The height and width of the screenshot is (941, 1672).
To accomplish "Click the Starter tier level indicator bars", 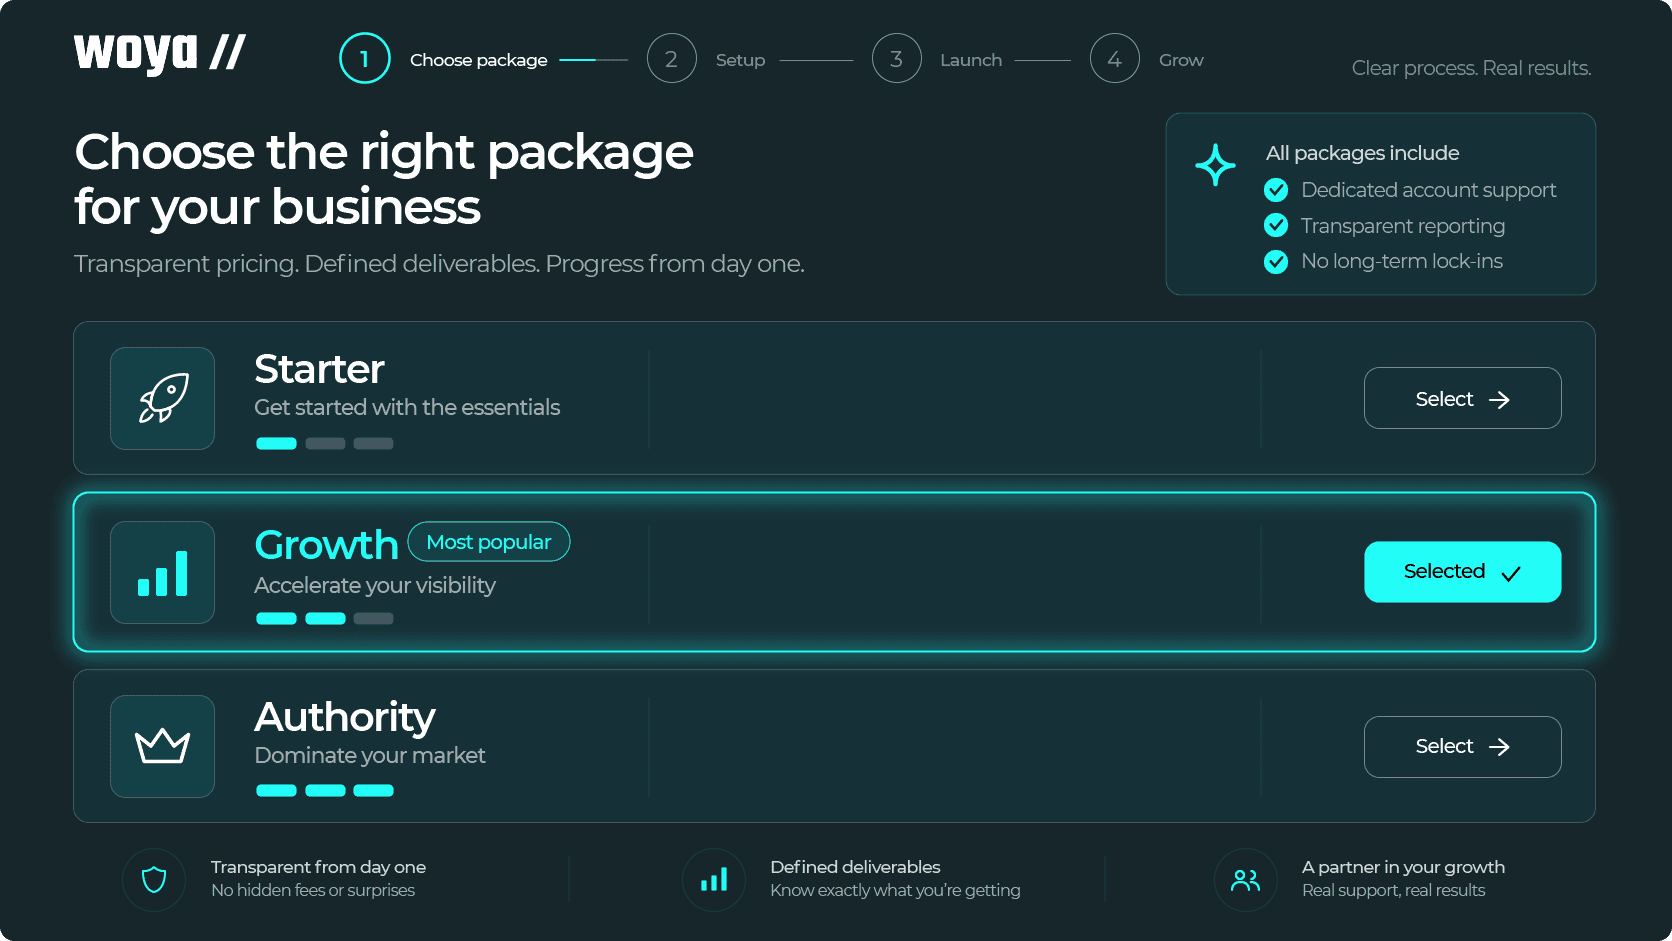I will point(325,444).
